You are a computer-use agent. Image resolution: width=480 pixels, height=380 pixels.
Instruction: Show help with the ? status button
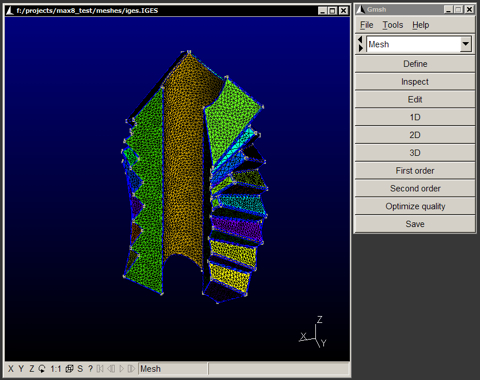pos(90,369)
